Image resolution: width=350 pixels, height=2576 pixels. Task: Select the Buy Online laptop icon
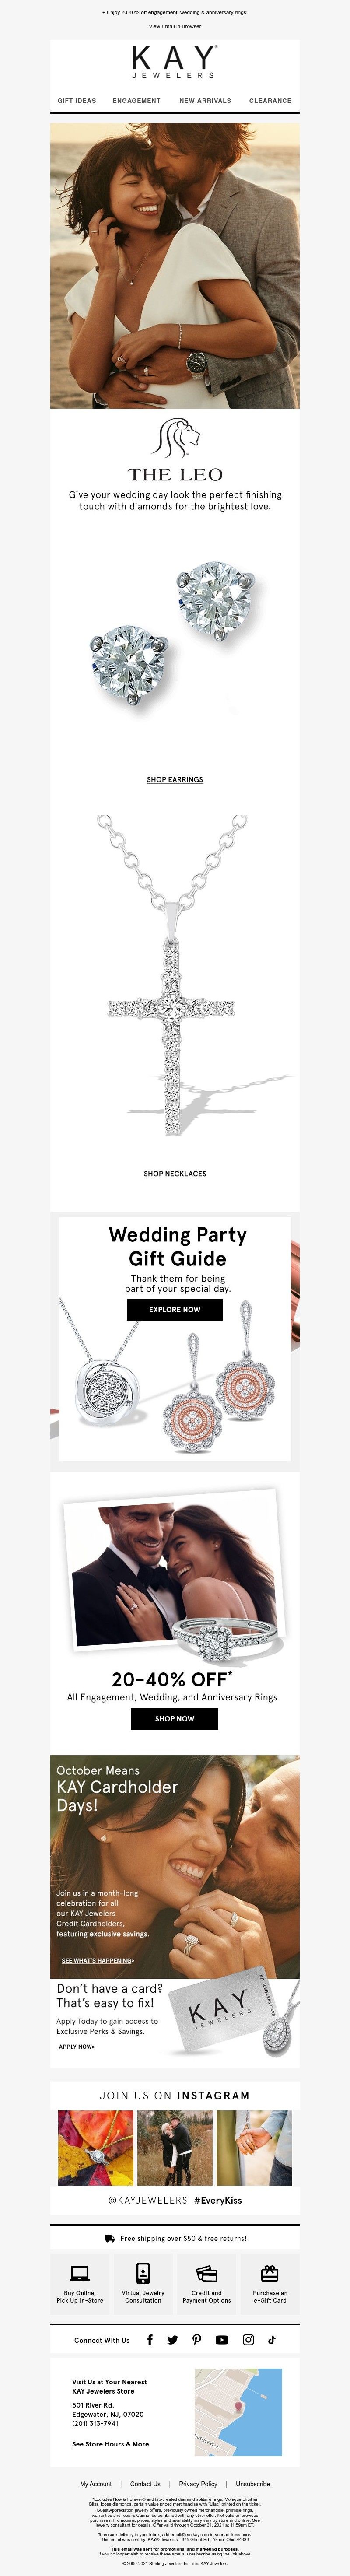click(80, 2273)
